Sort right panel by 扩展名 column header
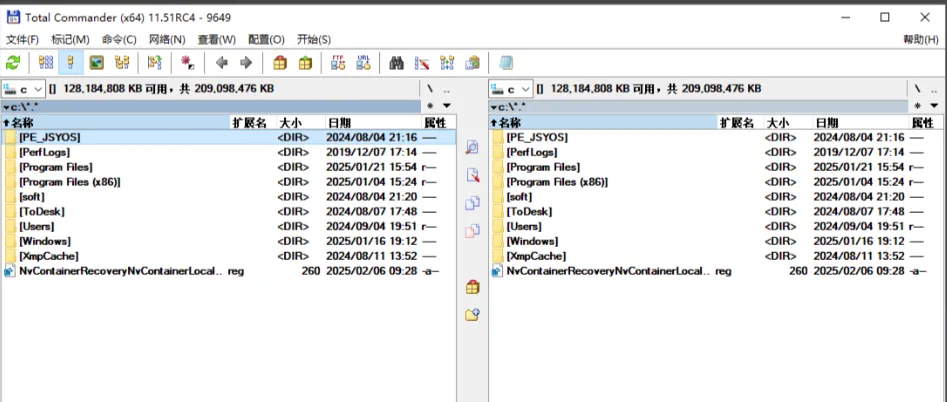 point(740,123)
